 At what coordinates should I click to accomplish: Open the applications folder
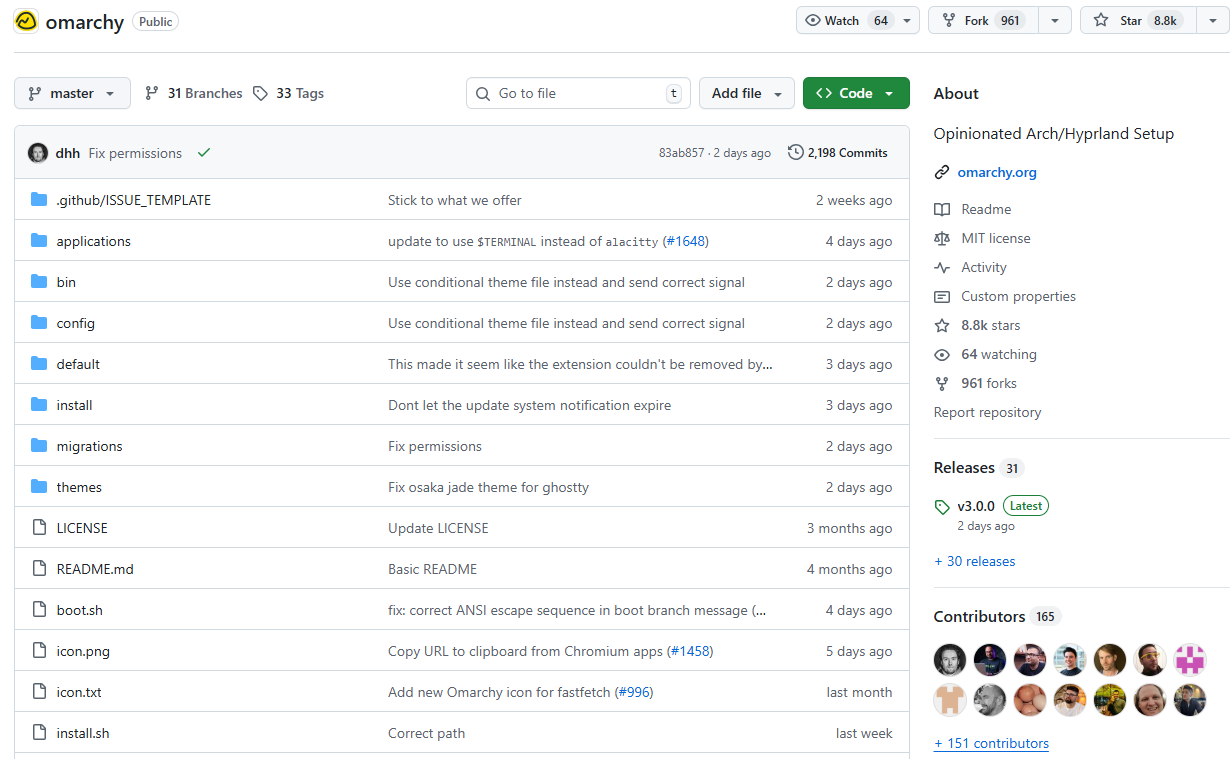tap(94, 241)
